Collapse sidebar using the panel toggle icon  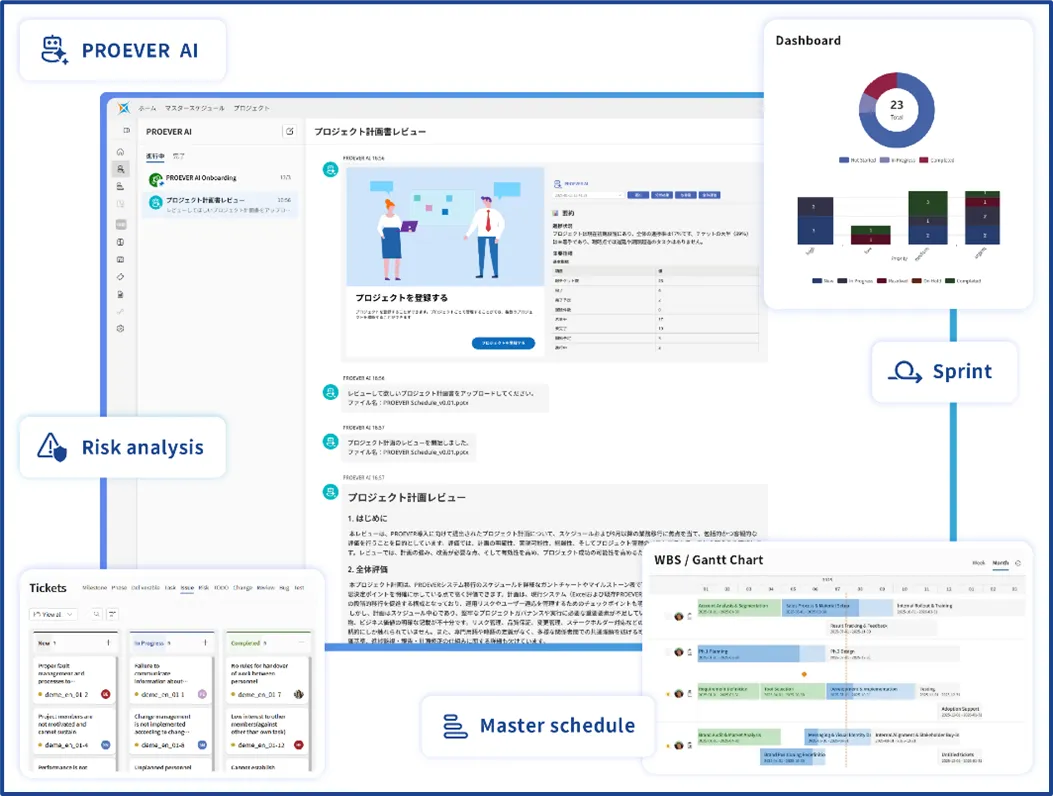click(x=126, y=130)
